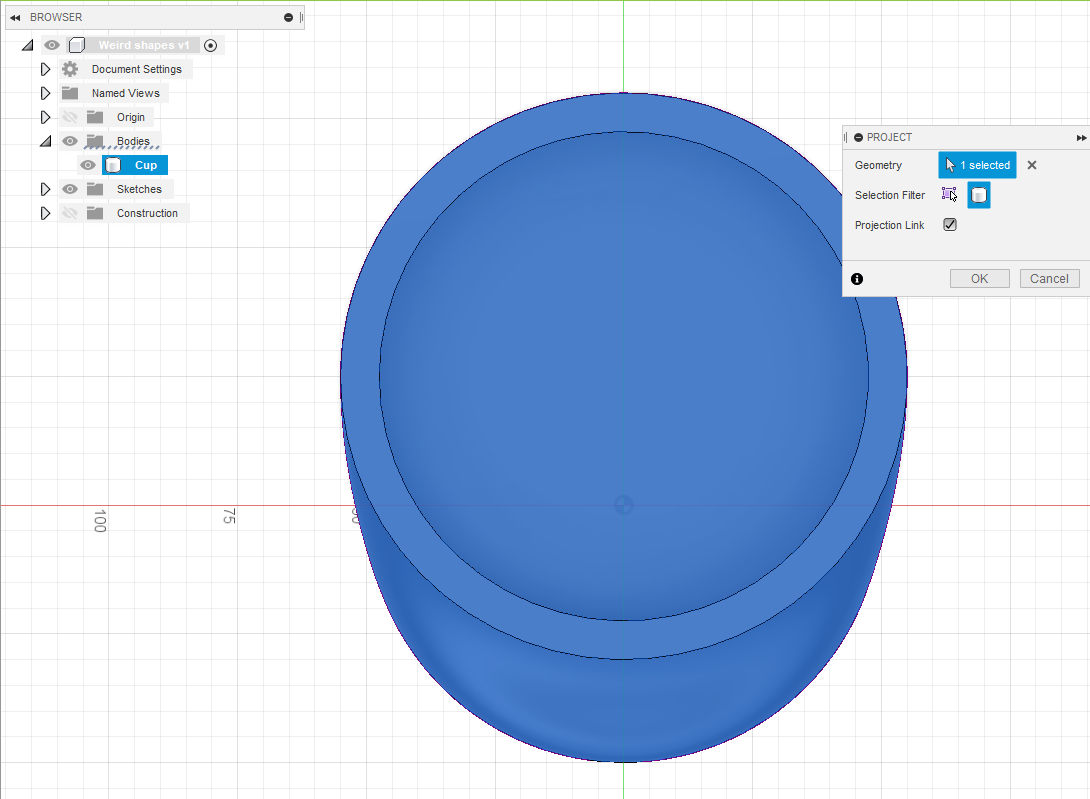Show the hidden Construction folder

(x=70, y=213)
